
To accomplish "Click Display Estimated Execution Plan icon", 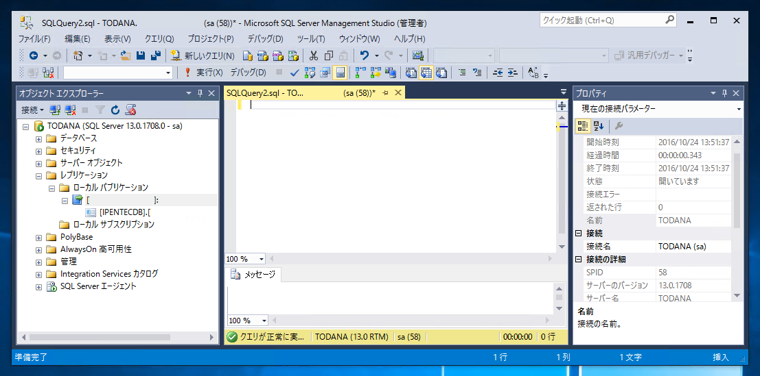I will [309, 73].
